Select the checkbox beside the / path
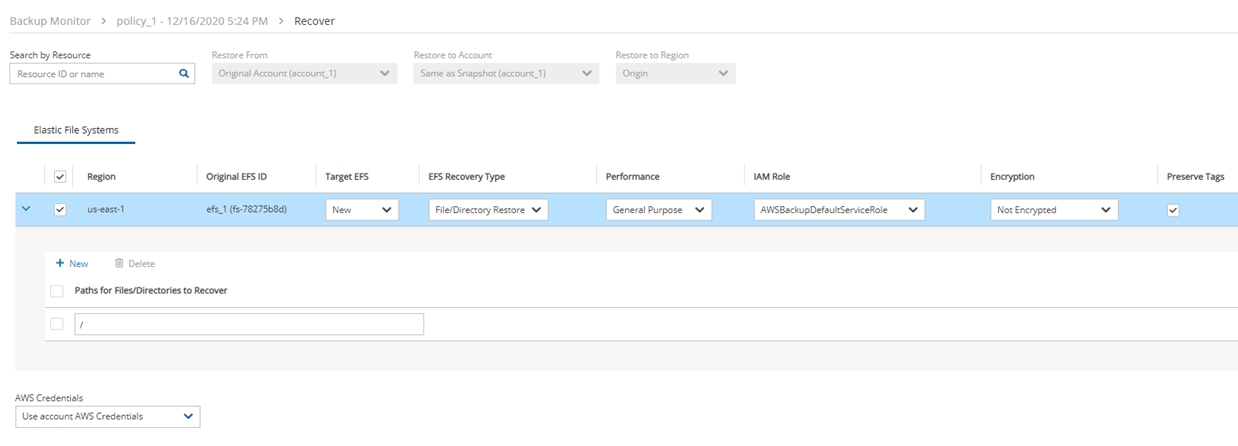This screenshot has width=1238, height=446. point(57,324)
